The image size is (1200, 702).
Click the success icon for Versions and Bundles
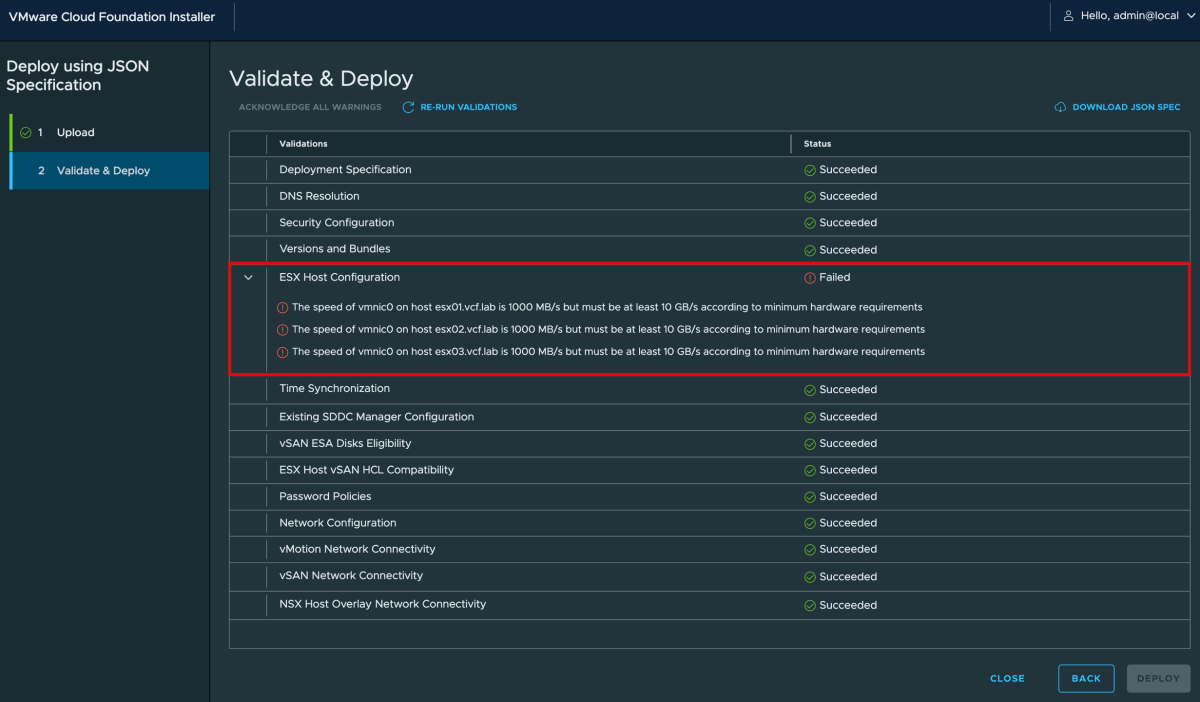pyautogui.click(x=810, y=250)
